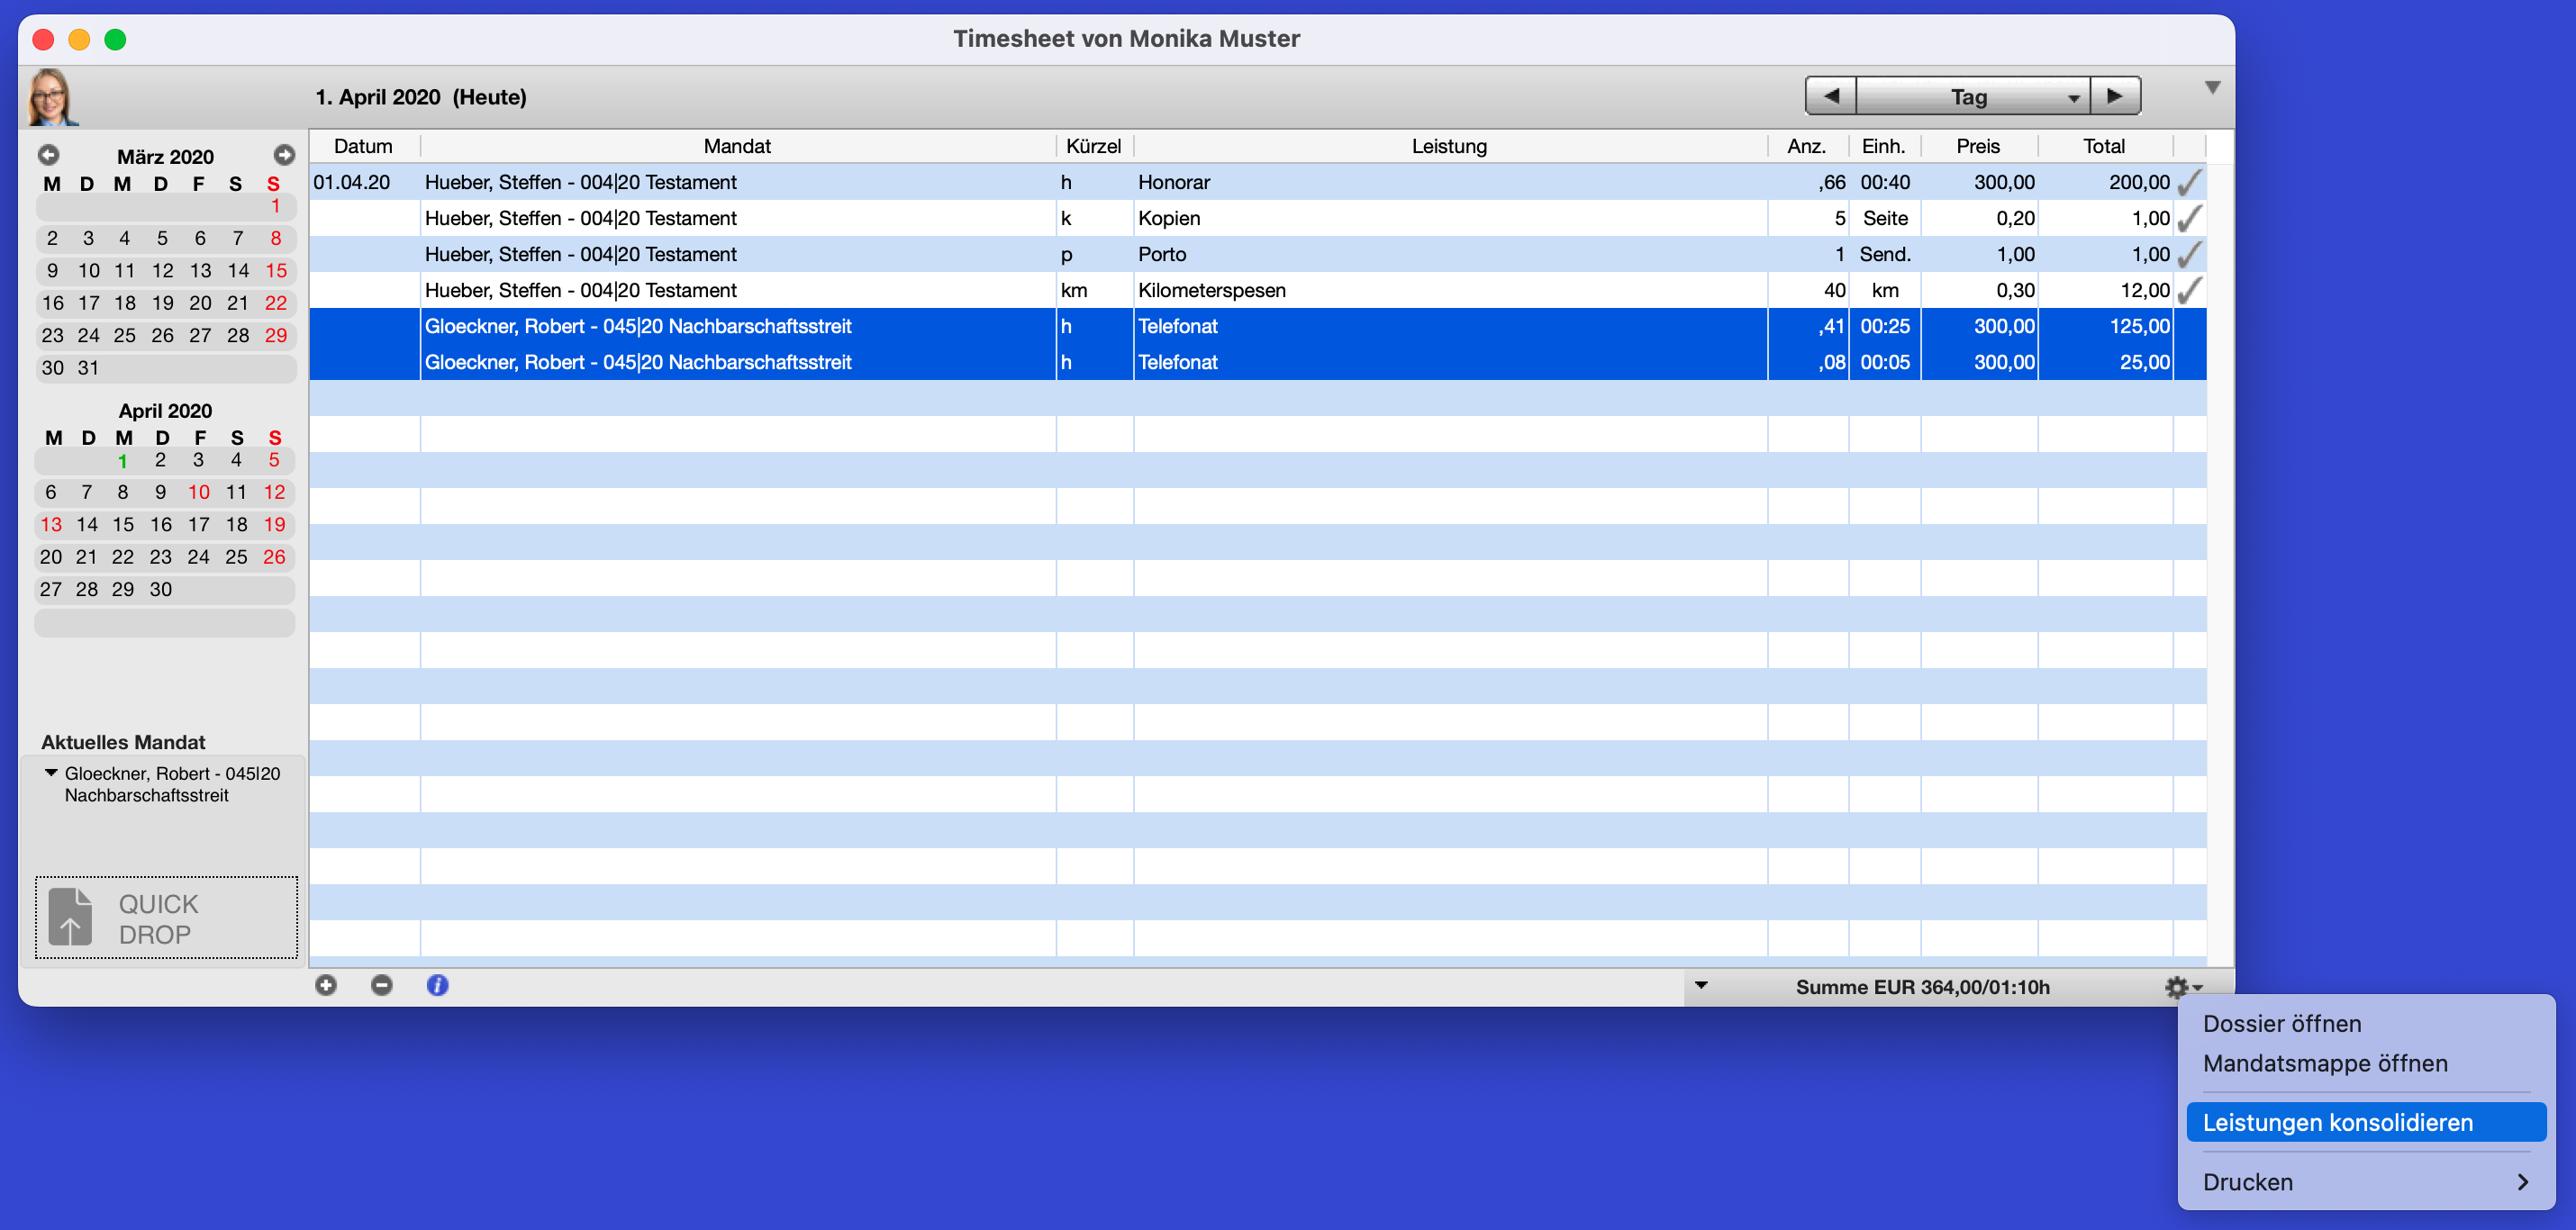Screen dimensions: 2576x1230
Task: Expand the gray triangle at top right
Action: [2212, 88]
